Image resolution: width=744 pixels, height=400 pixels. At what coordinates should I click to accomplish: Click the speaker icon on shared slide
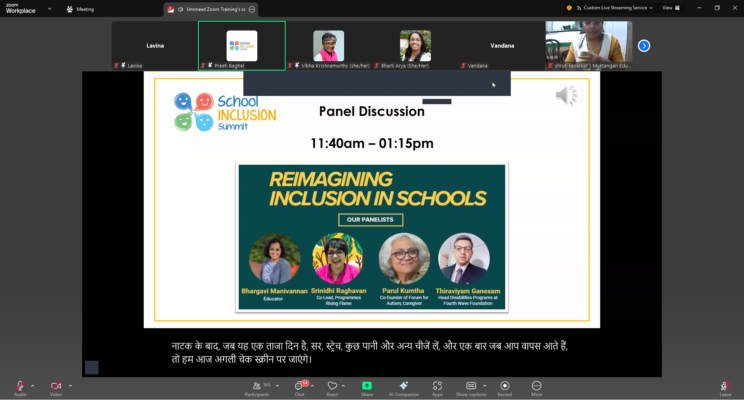(x=567, y=95)
